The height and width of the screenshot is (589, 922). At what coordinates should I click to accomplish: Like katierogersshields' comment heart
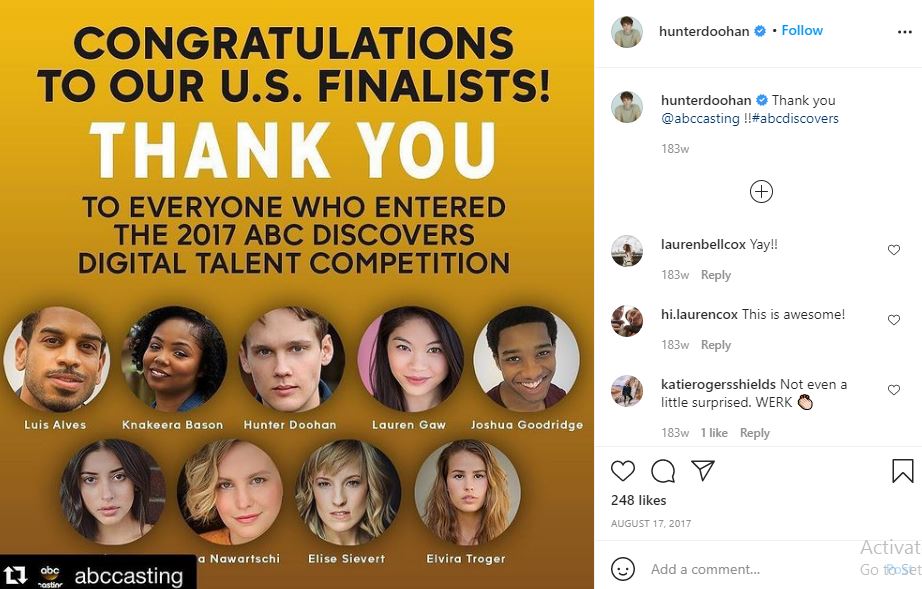pos(894,390)
